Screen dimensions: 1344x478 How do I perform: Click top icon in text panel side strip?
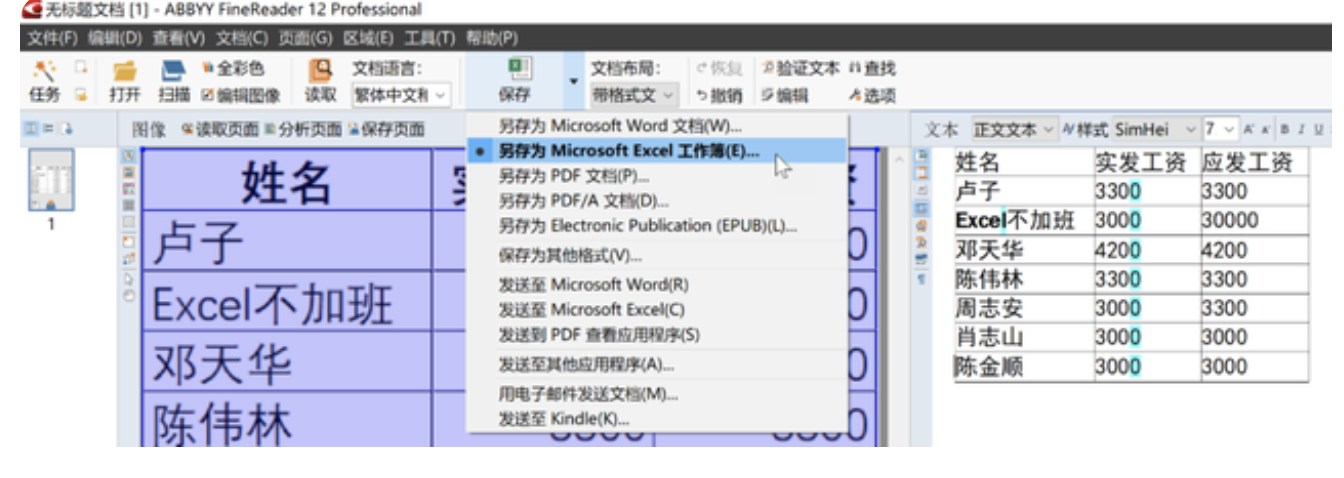point(921,157)
